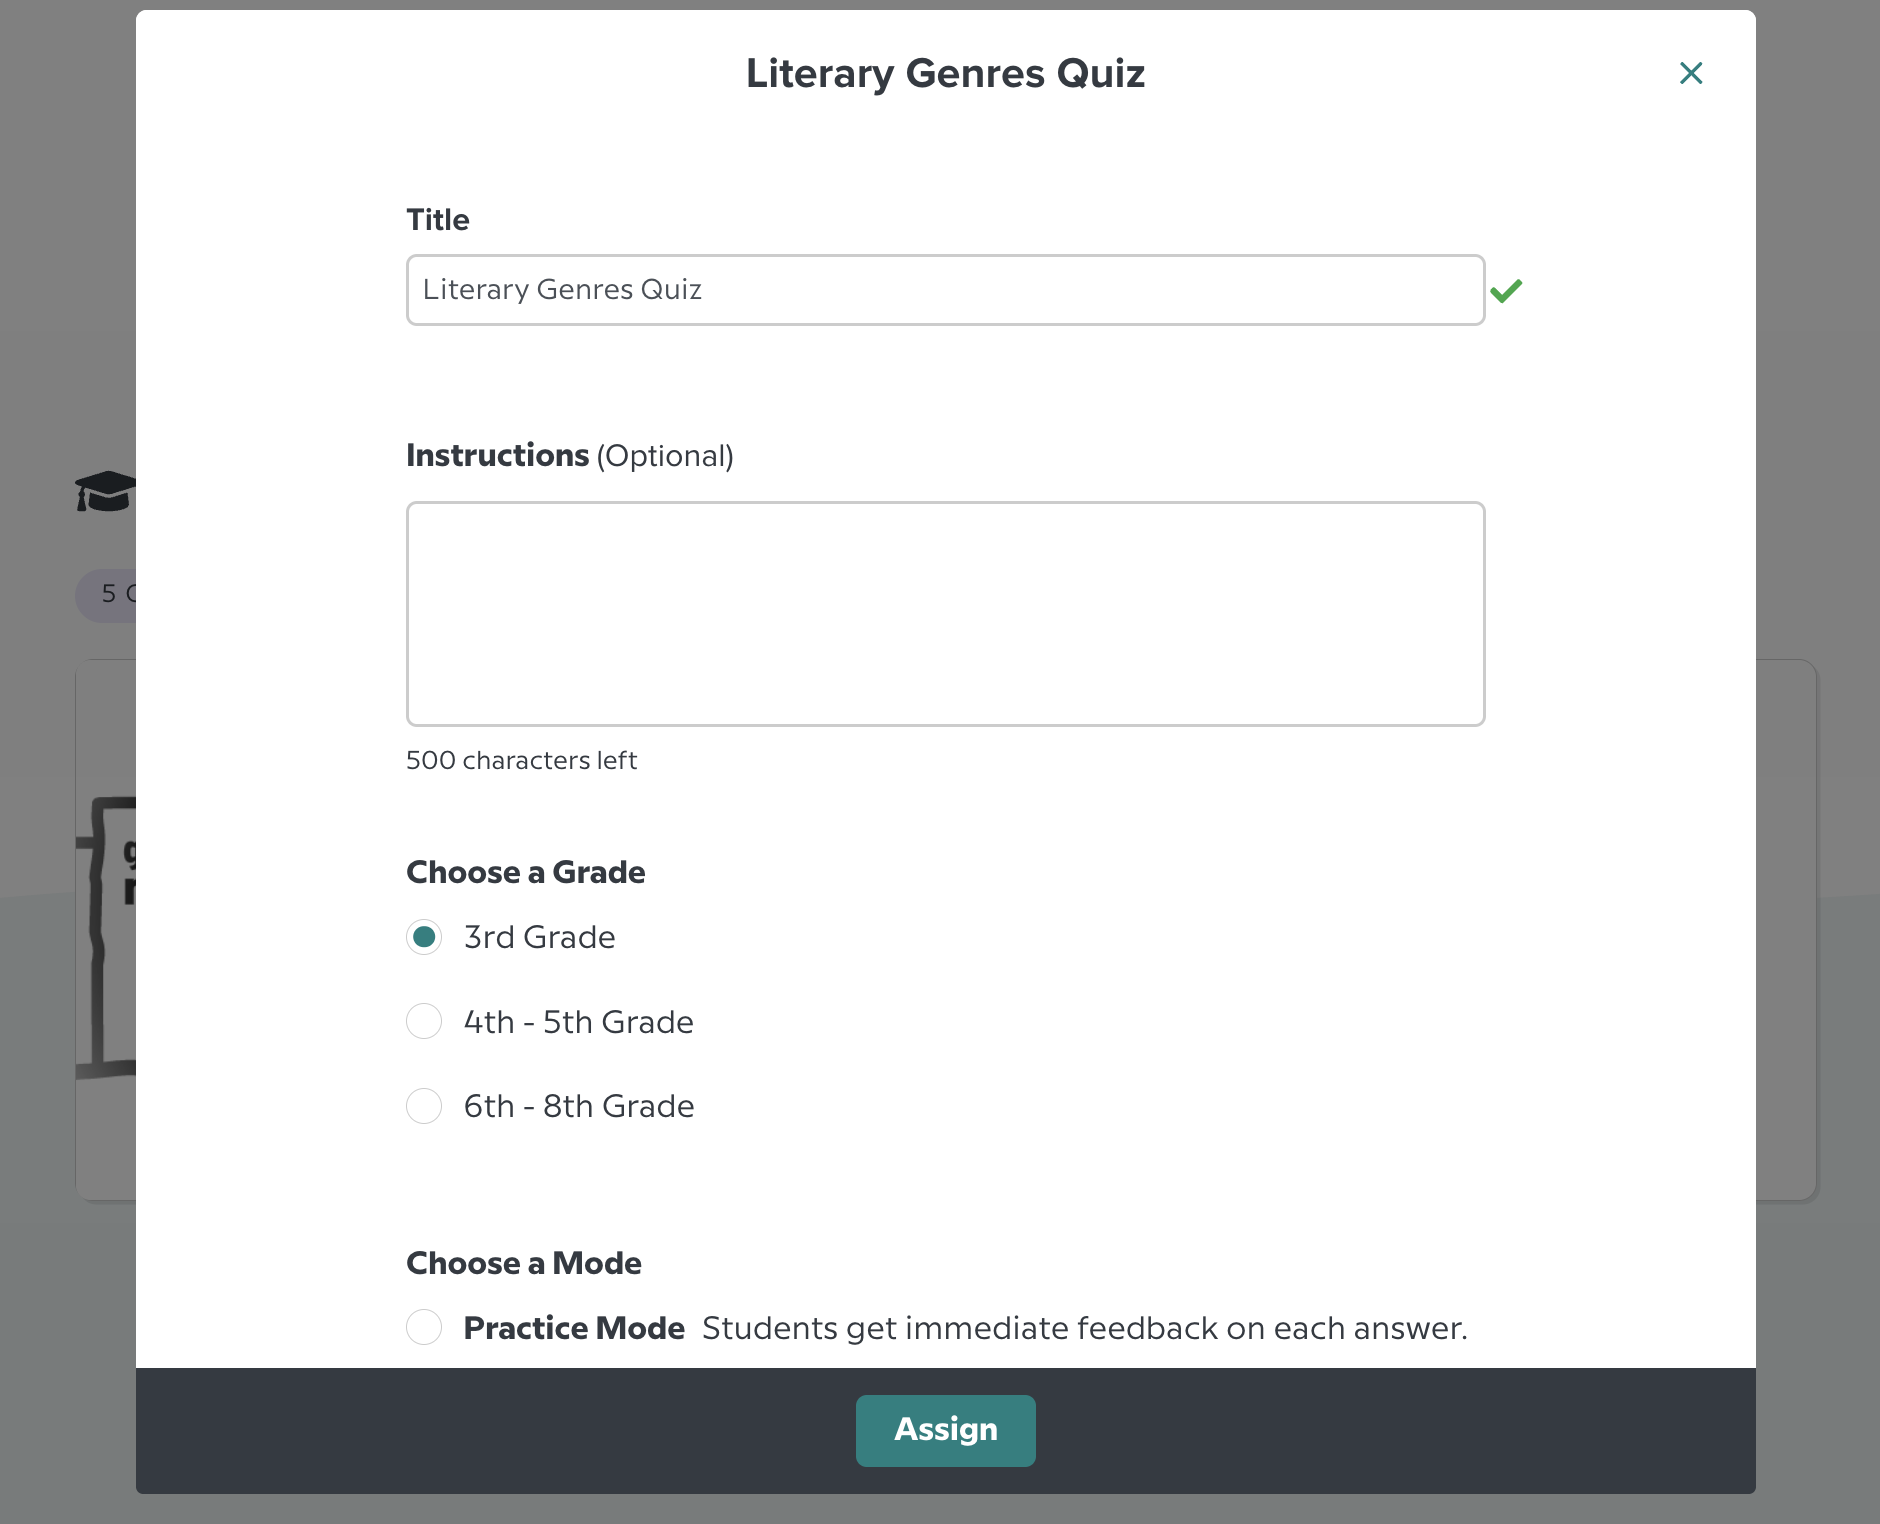Close the Literary Genres Quiz dialog
The image size is (1880, 1524).
pyautogui.click(x=1691, y=73)
